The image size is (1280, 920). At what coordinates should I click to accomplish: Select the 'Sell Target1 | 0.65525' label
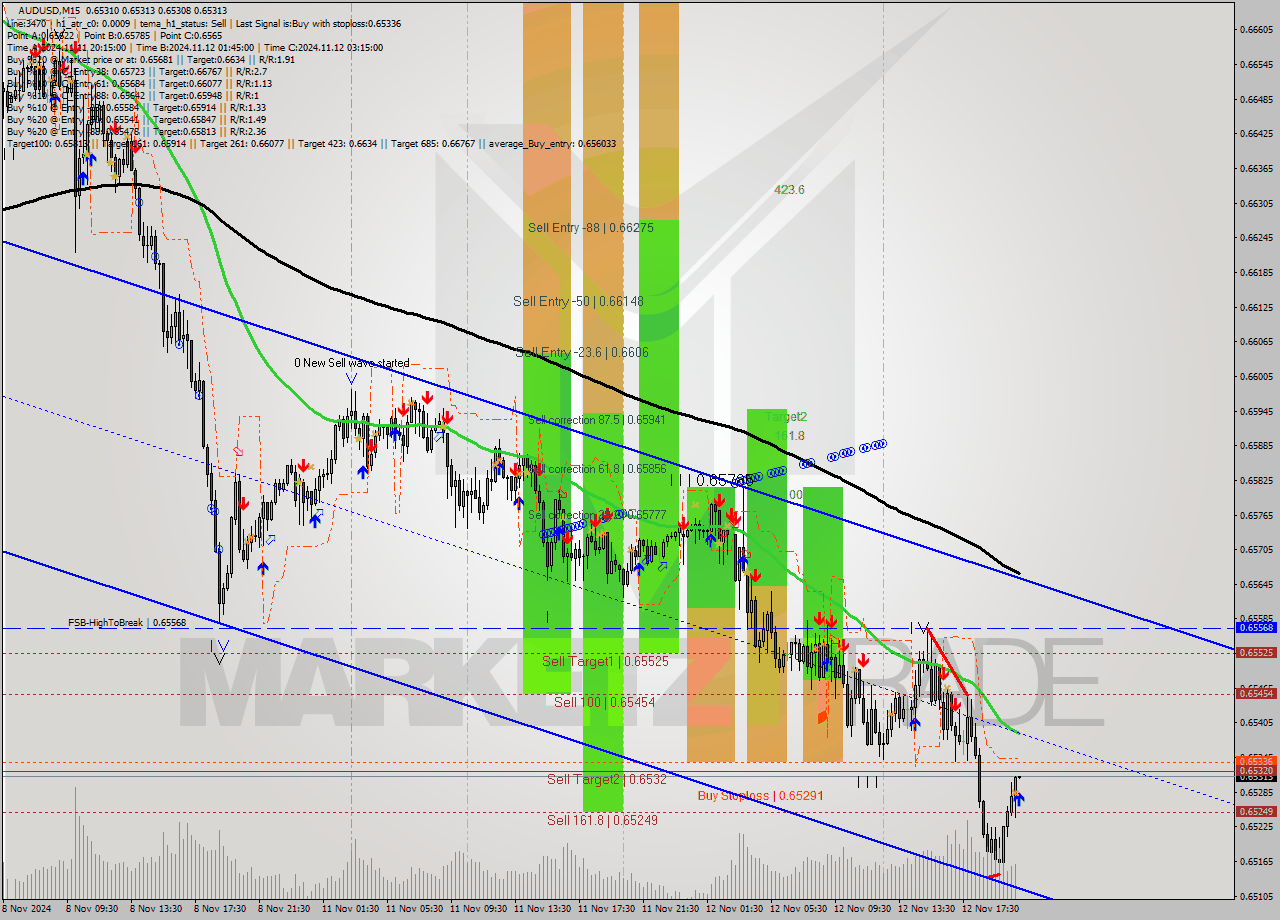click(x=605, y=662)
